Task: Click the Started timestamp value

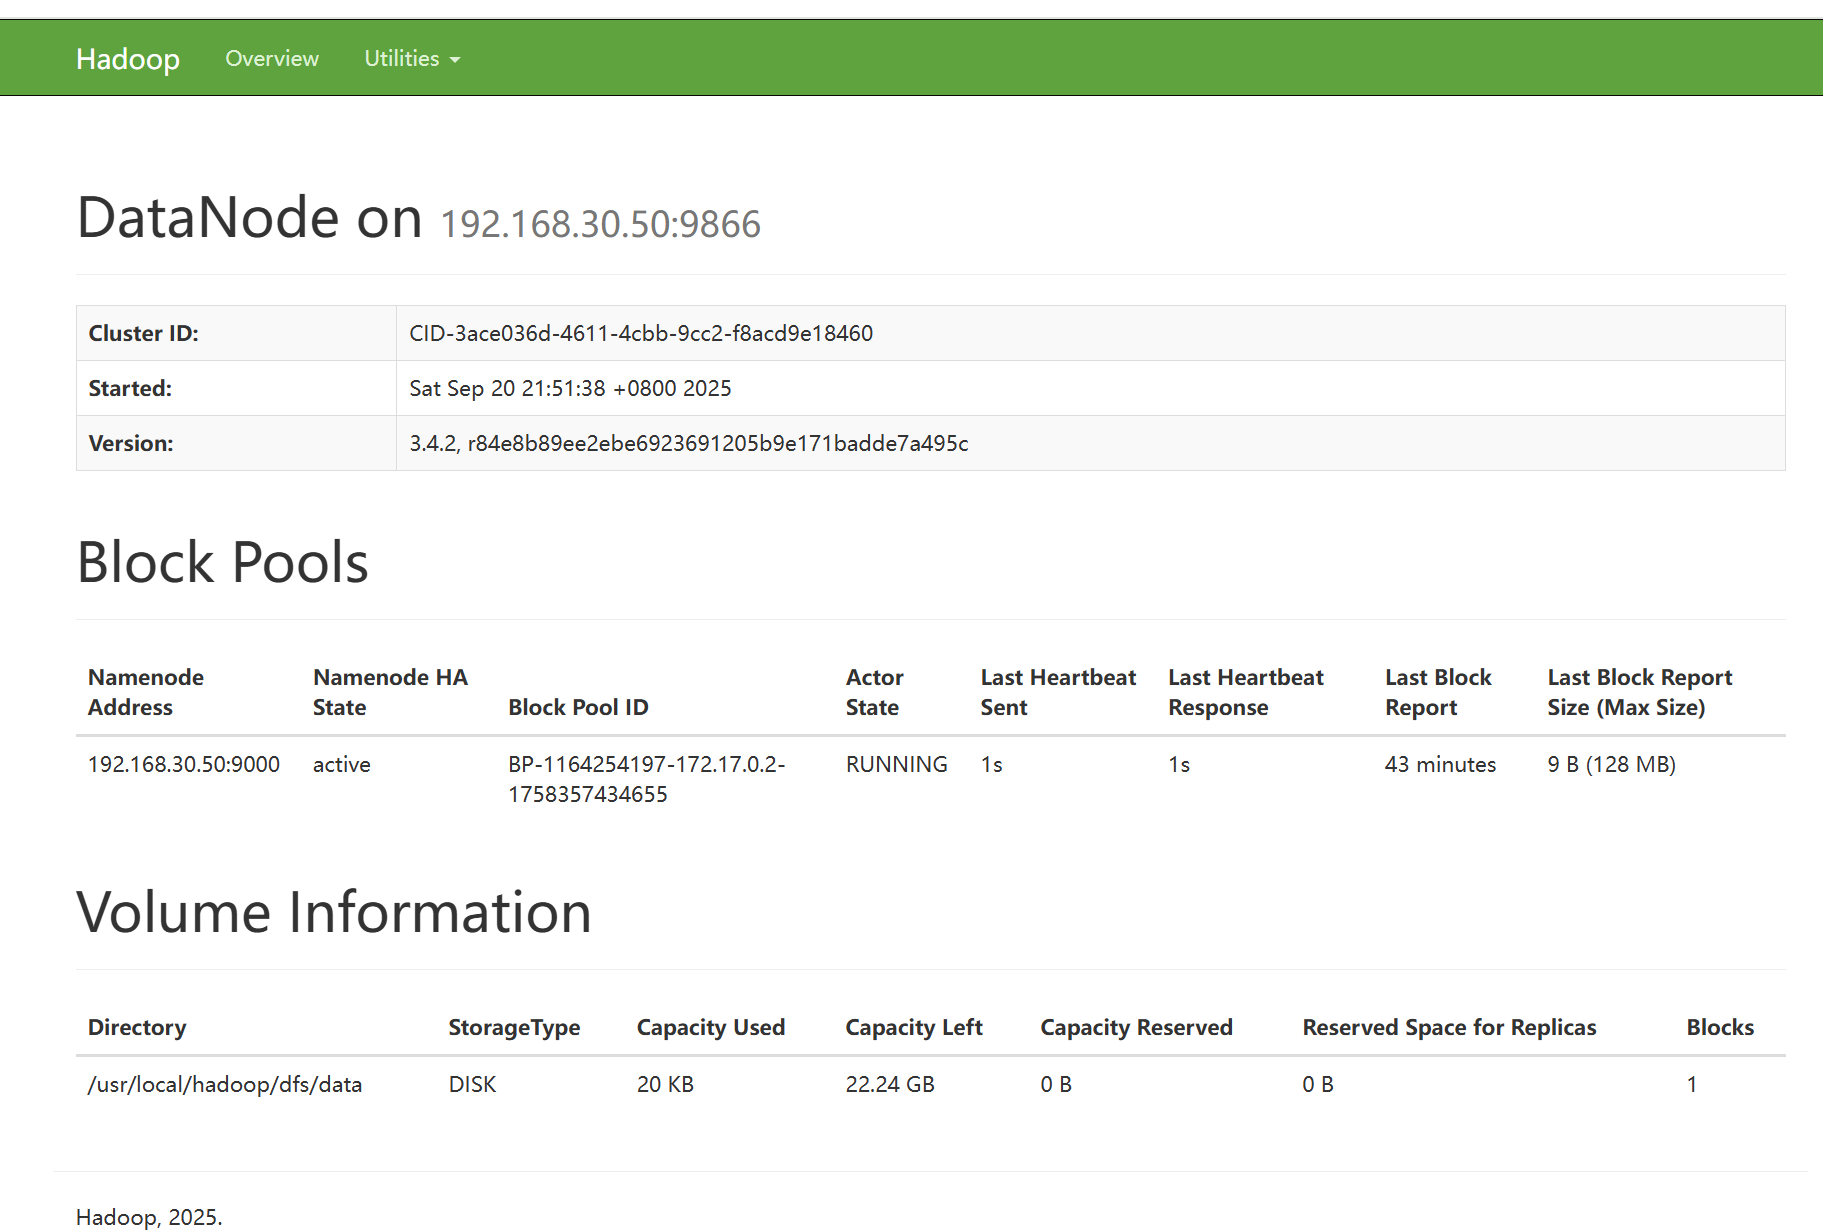Action: [x=569, y=388]
